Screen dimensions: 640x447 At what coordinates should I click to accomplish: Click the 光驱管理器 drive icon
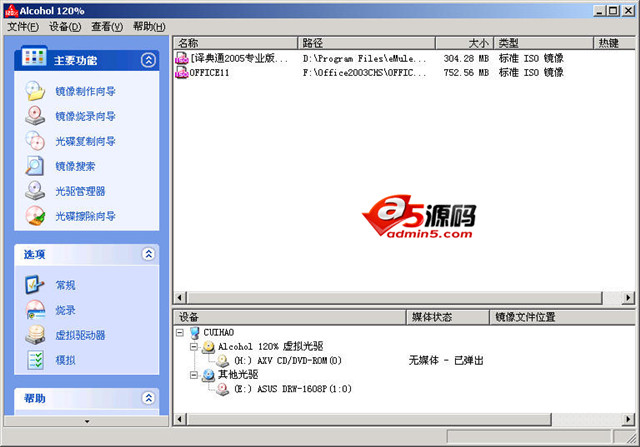(x=35, y=191)
